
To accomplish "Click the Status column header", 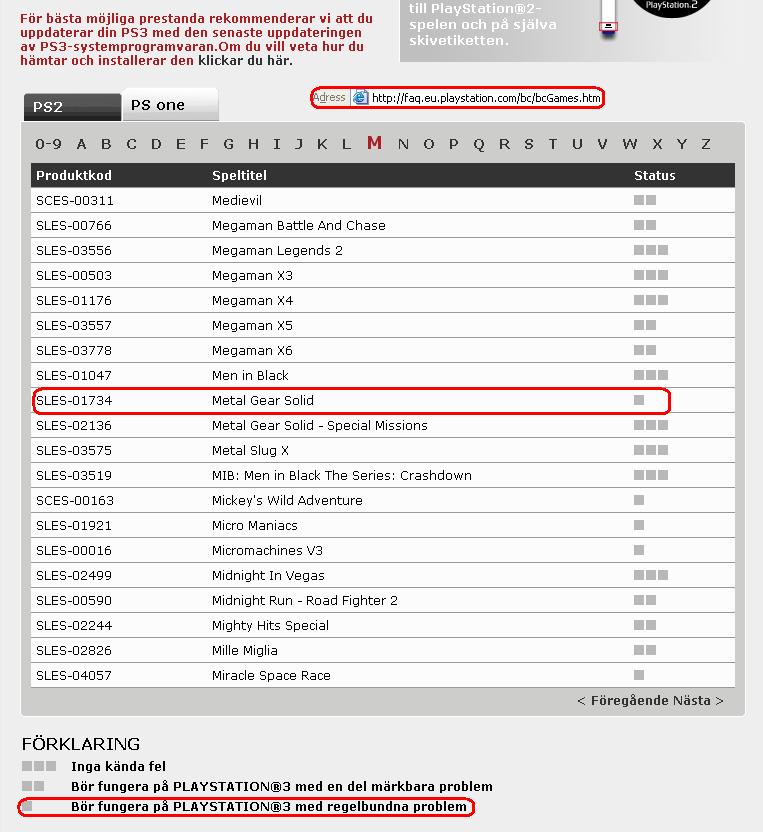I will tap(655, 176).
